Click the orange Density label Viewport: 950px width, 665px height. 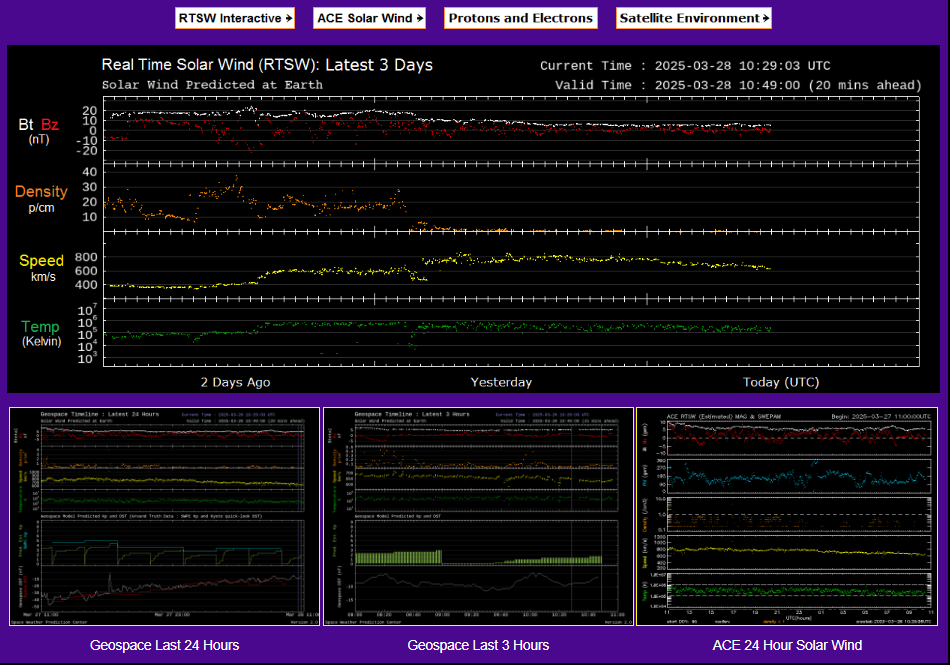(x=41, y=191)
